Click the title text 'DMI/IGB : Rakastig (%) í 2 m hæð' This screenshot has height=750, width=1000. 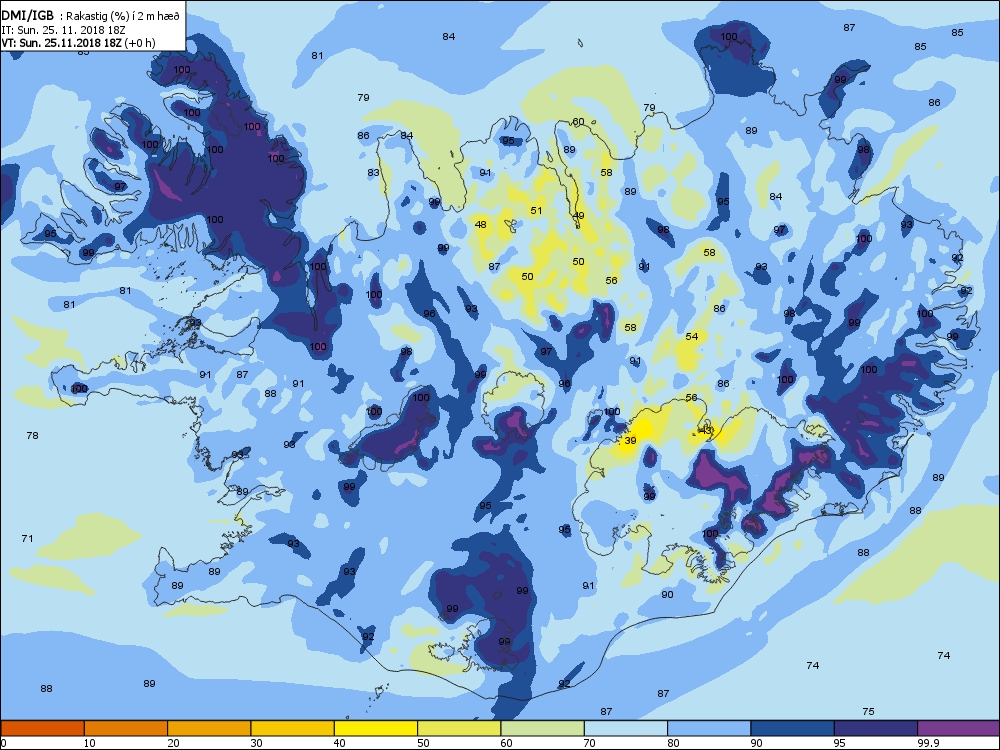91,16
